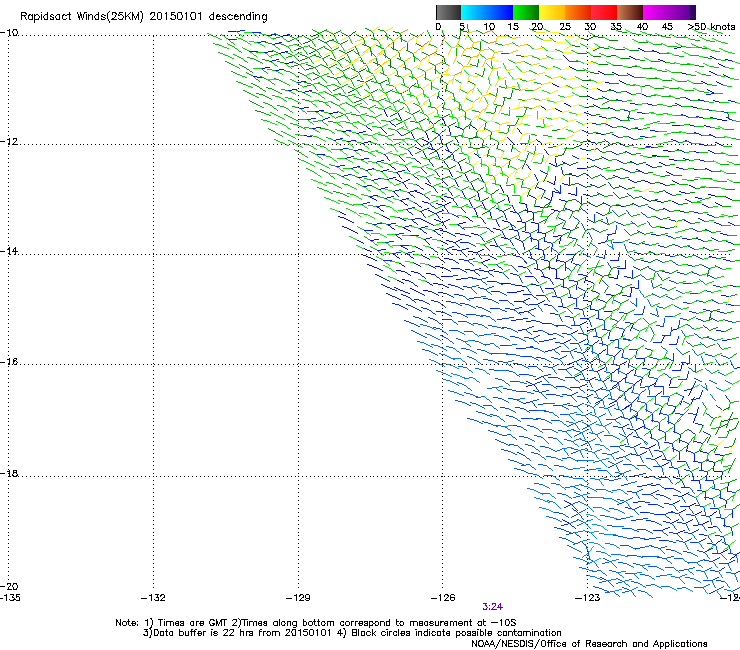The width and height of the screenshot is (740, 650).
Task: Click the yellow 20-25 knots color band
Action: (x=552, y=12)
